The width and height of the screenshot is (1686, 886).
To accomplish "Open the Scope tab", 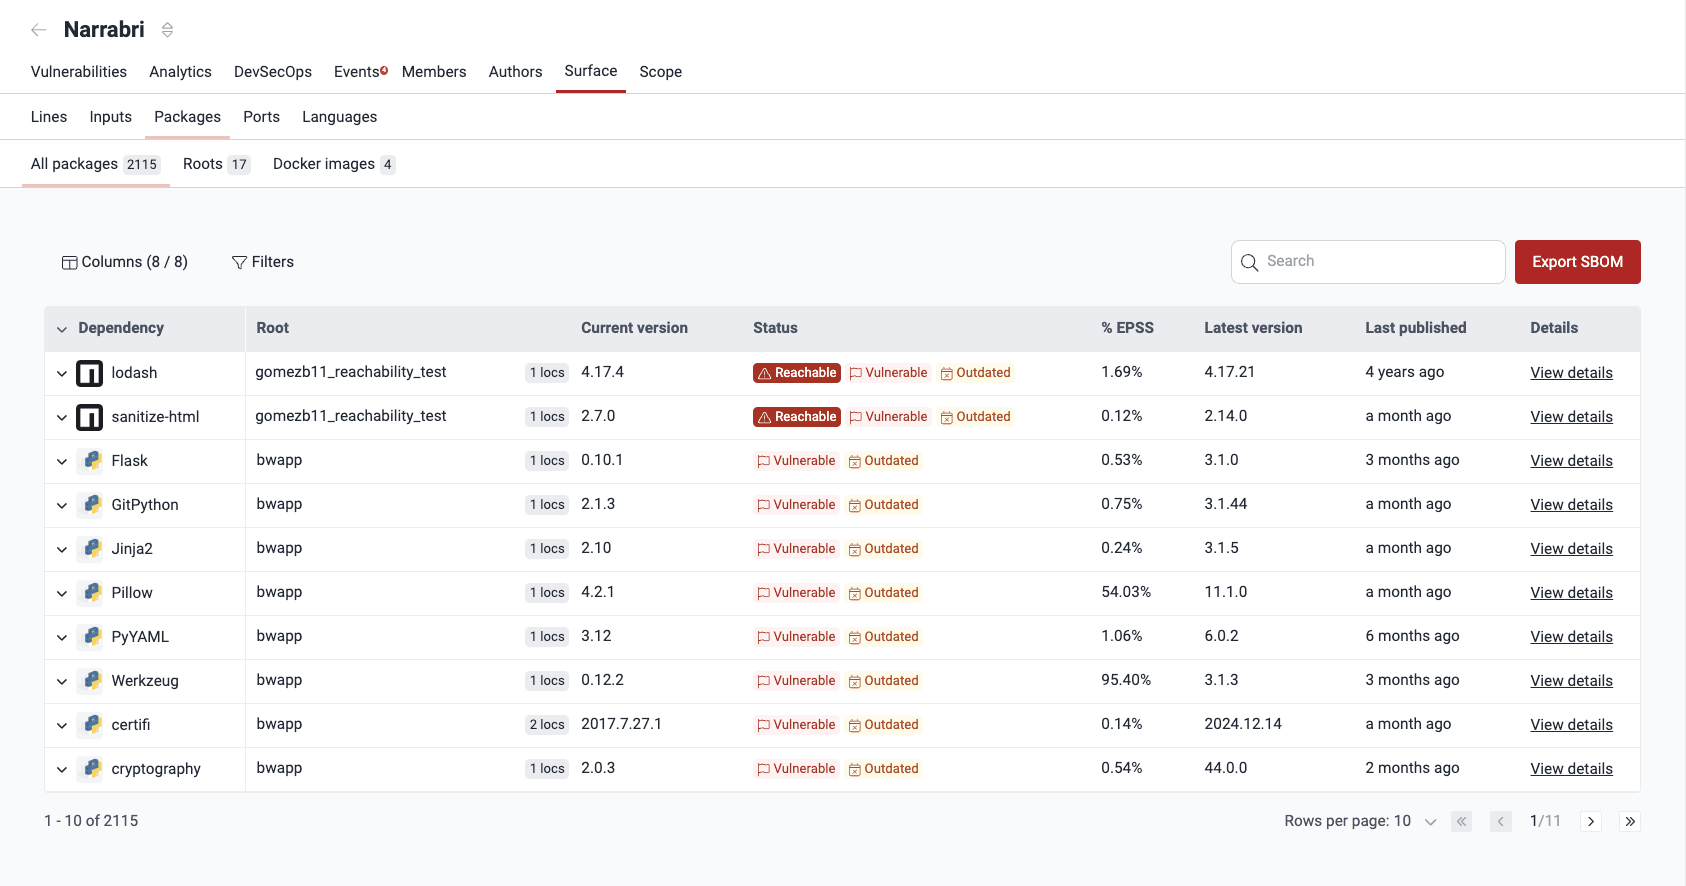I will (661, 72).
